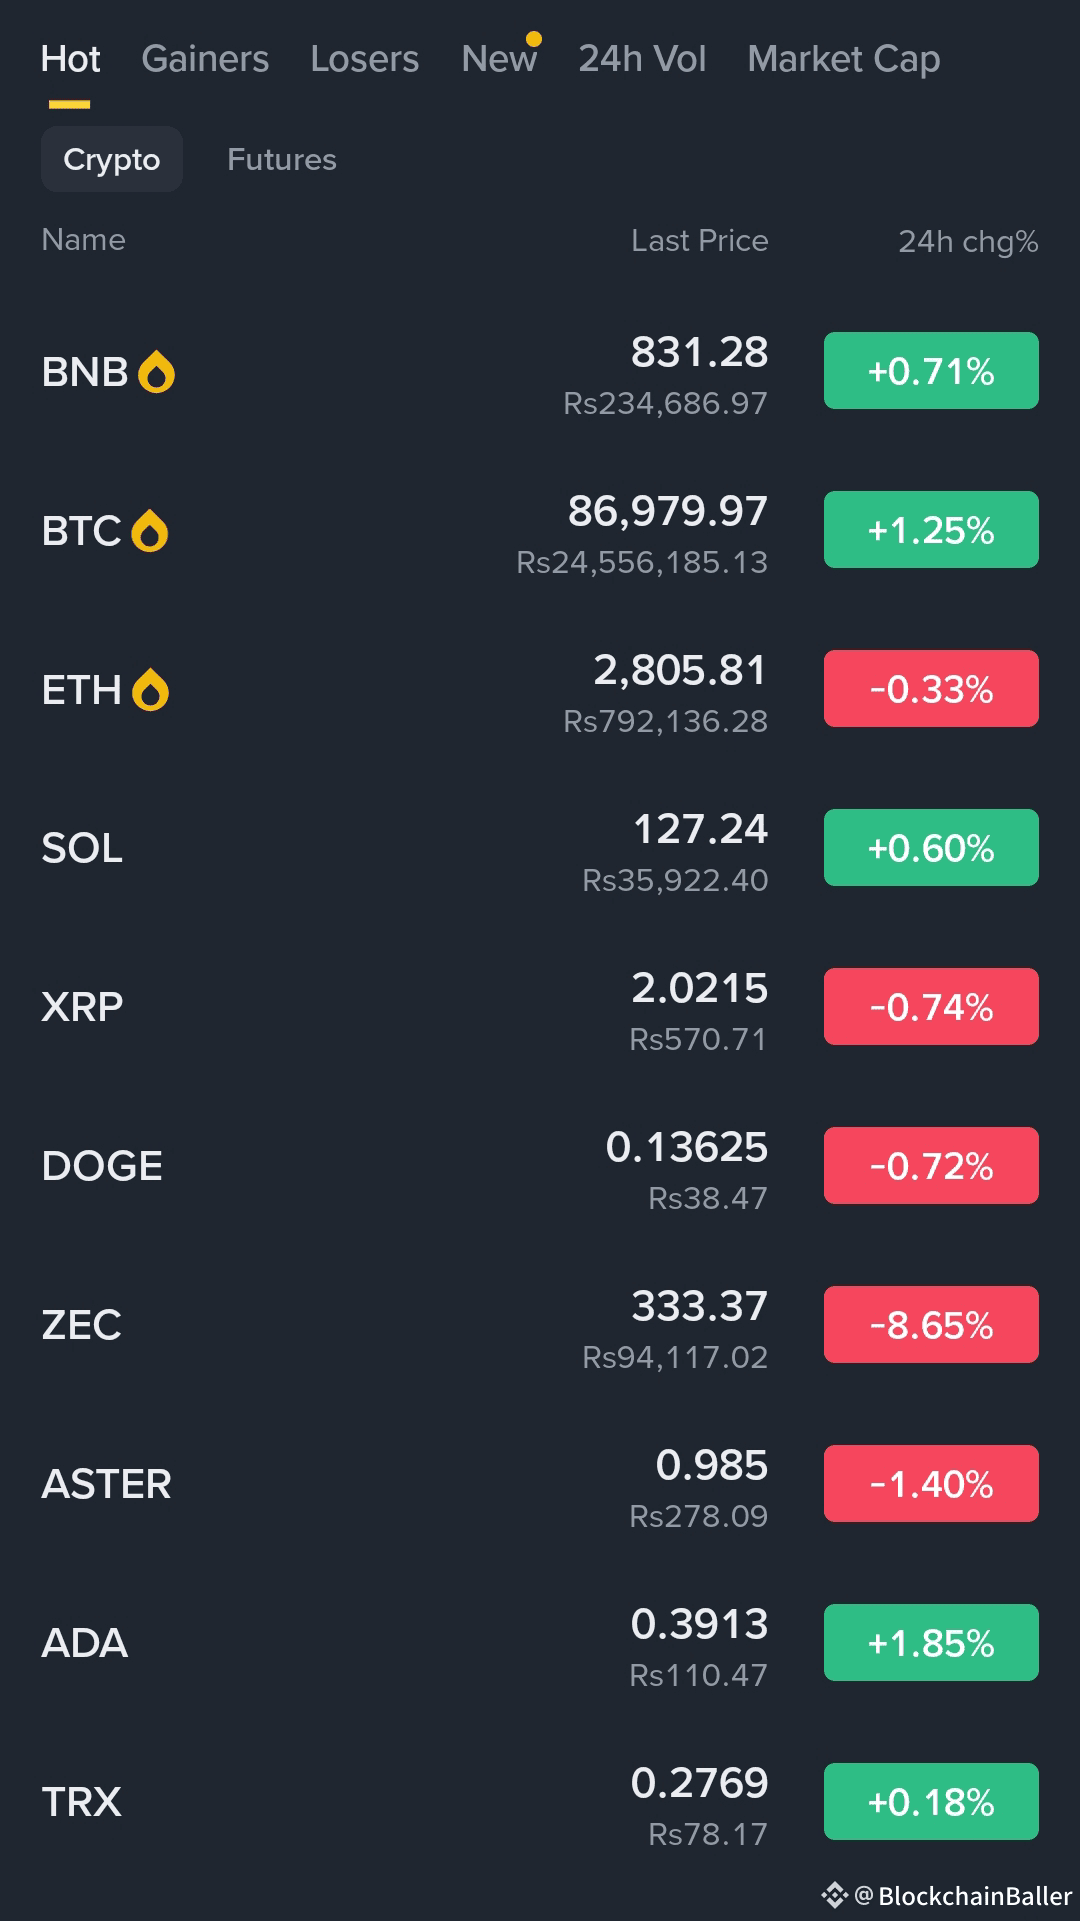Open the @BlockchainBaller watermark link
The image size is (1080, 1921).
pos(963,1896)
